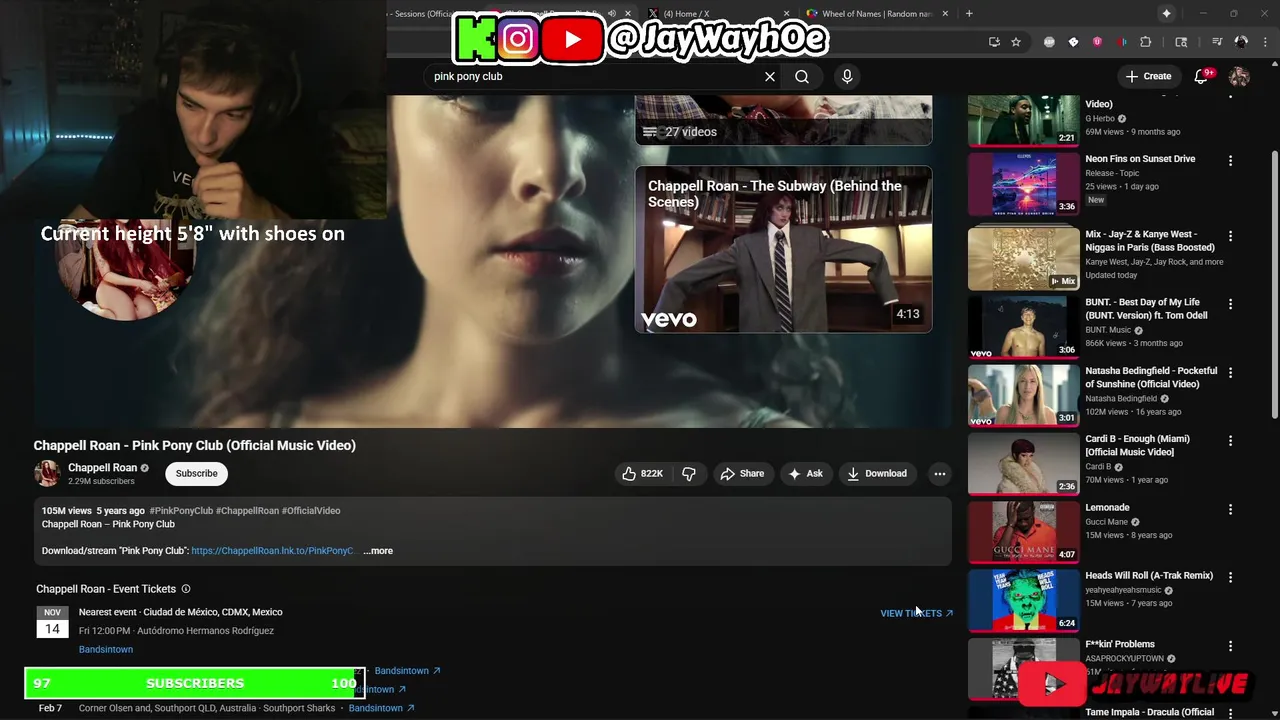
Task: Install page as app from address bar
Action: (994, 42)
